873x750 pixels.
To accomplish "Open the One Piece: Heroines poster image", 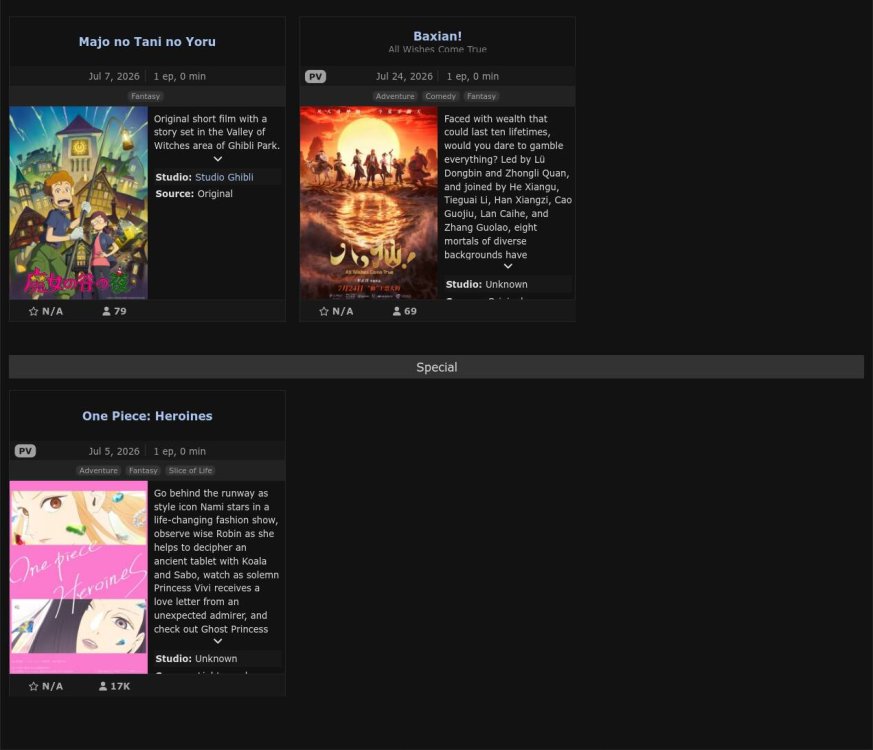I will [x=79, y=577].
